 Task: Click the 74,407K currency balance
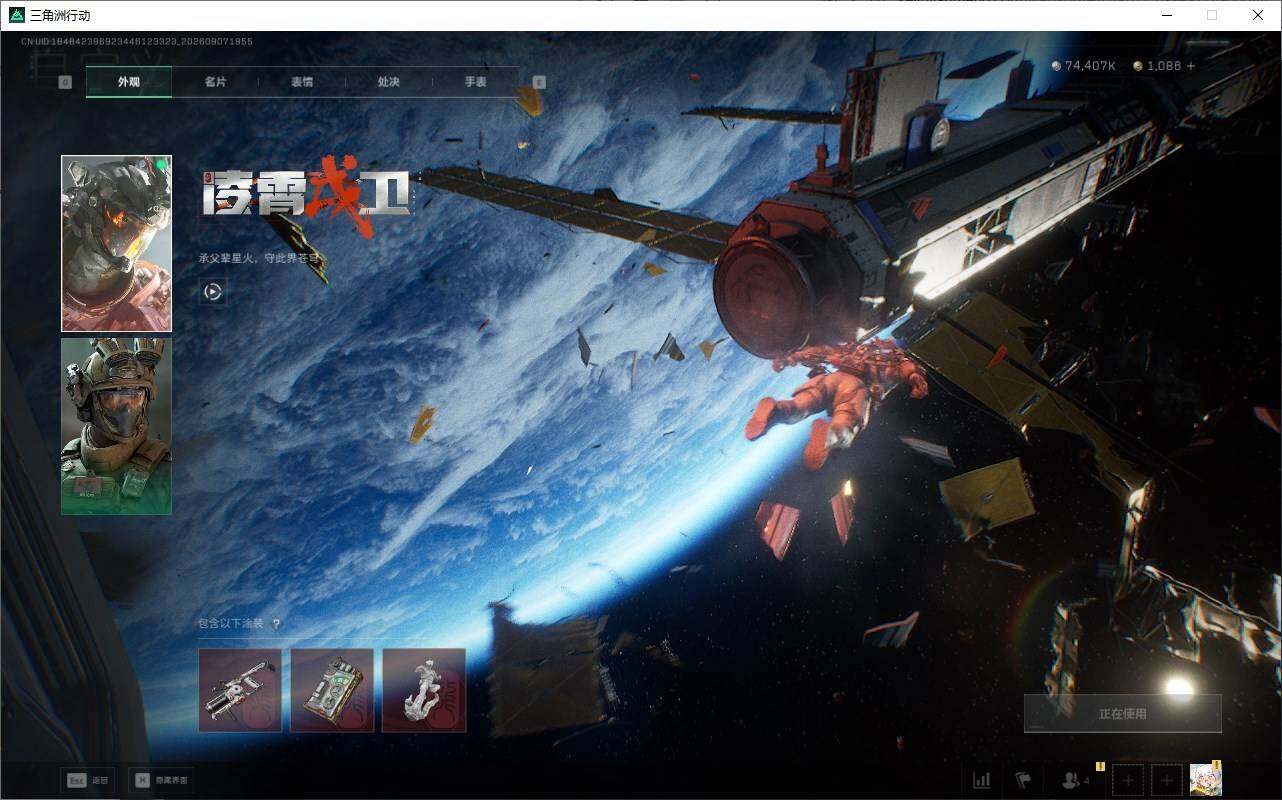(x=1084, y=66)
